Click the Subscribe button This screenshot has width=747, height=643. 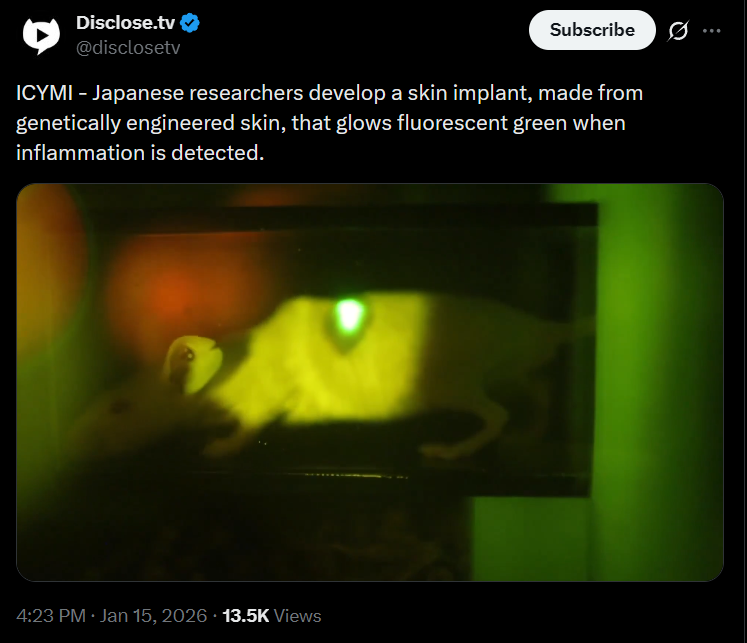click(592, 30)
